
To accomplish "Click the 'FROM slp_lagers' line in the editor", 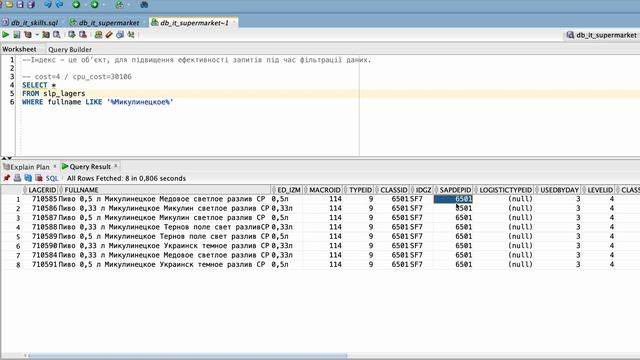I will 53,93.
